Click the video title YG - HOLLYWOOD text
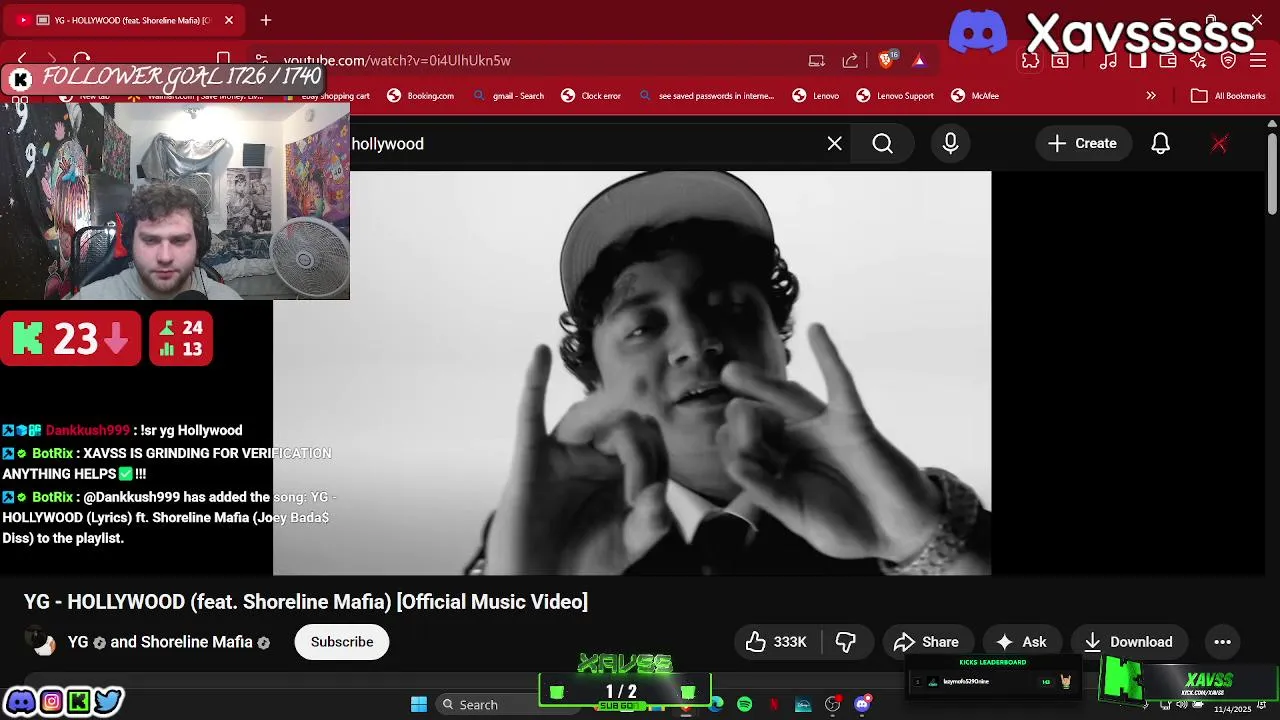 pyautogui.click(x=306, y=601)
